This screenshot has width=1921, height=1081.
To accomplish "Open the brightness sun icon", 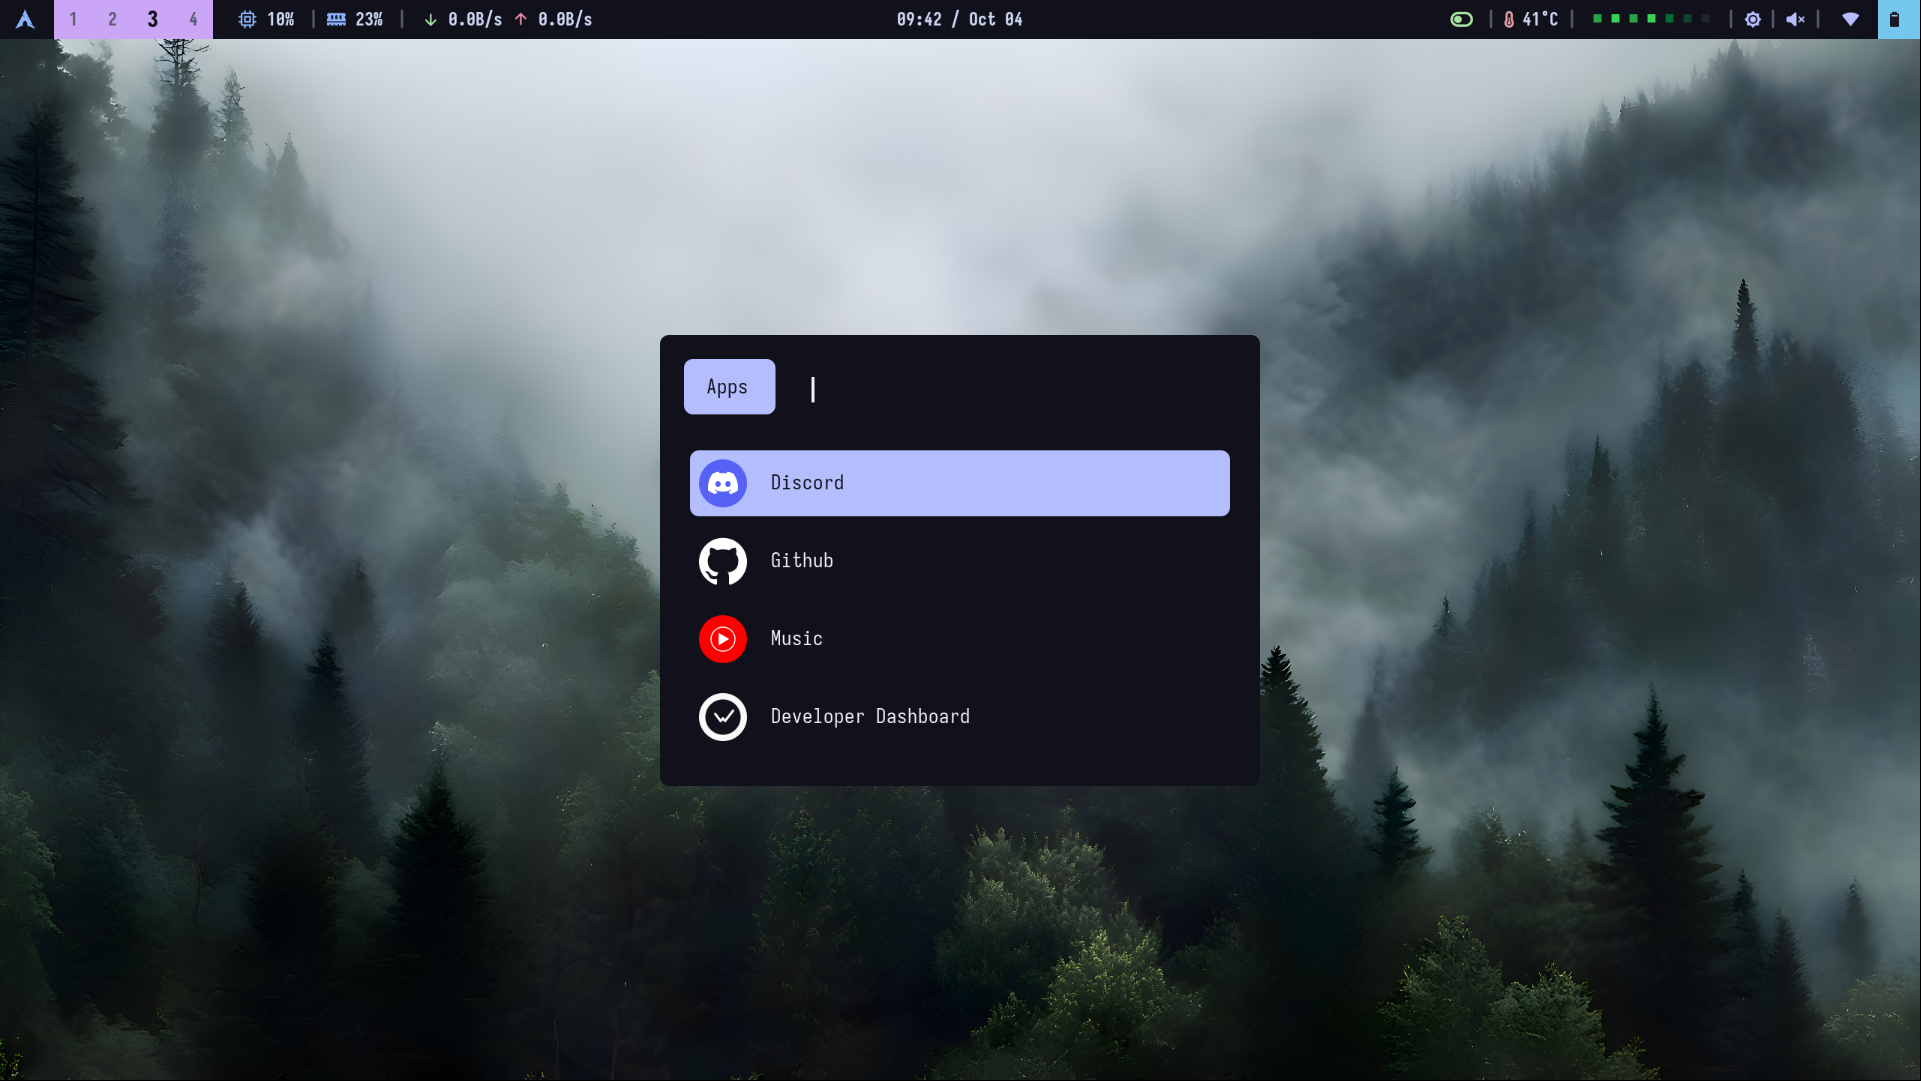I will 1752,19.
